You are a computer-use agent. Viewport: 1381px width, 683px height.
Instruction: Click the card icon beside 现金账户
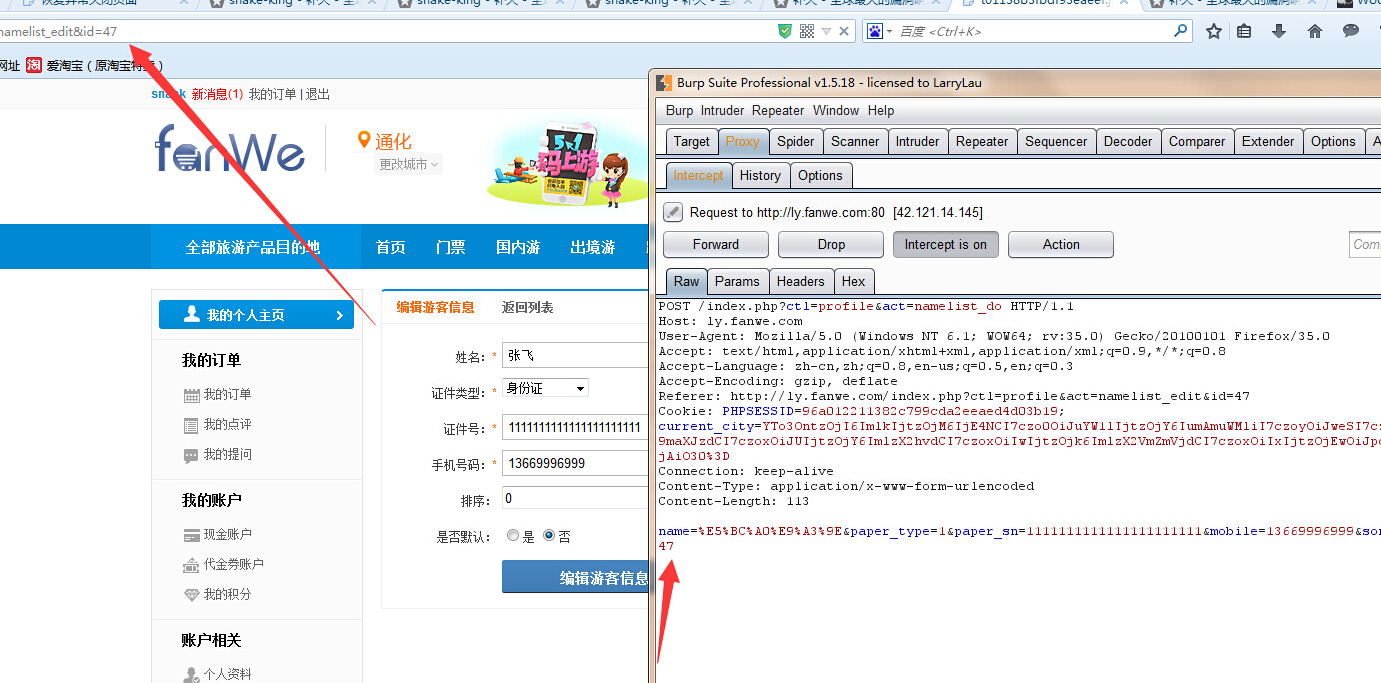(x=191, y=535)
